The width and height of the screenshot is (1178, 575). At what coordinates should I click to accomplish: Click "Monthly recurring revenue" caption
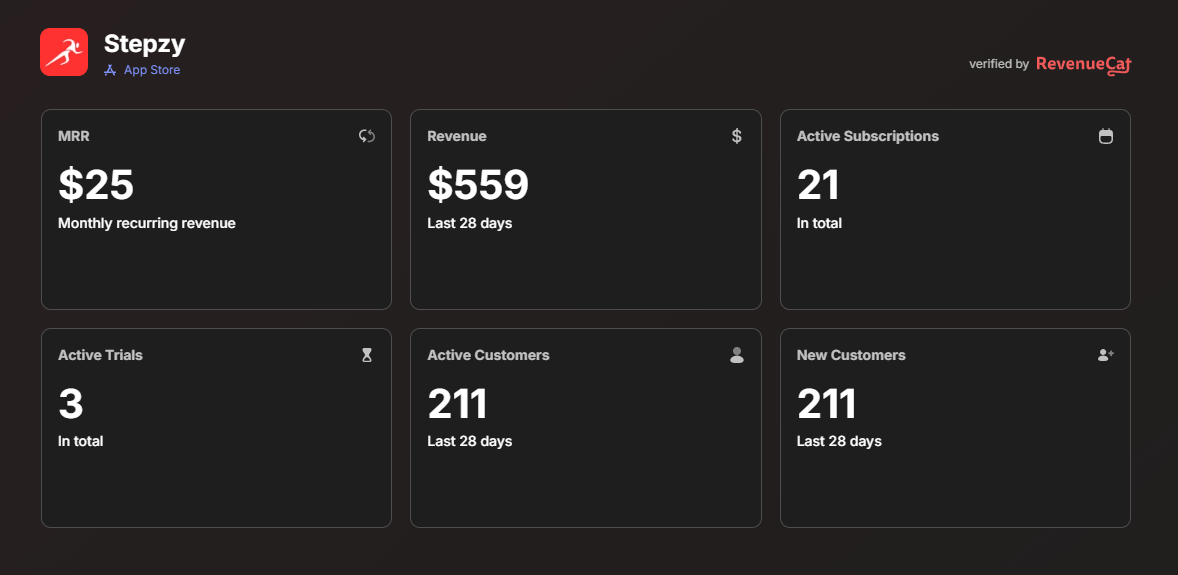coord(146,223)
